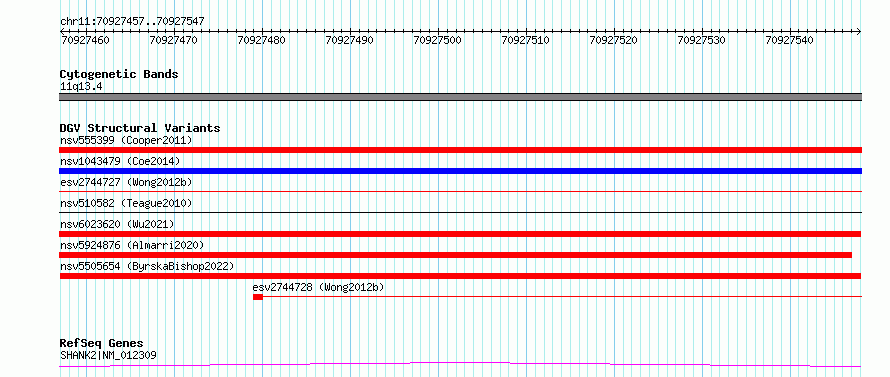
Task: Click the 11q13.4 band label
Action: [81, 87]
